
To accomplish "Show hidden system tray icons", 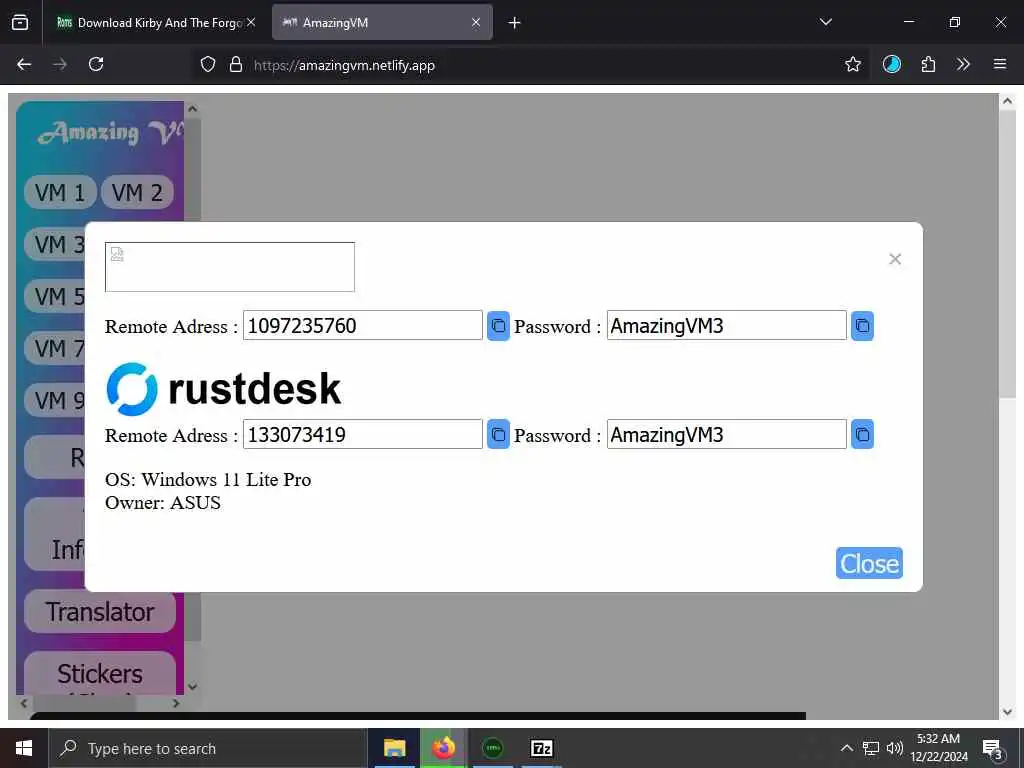I will [846, 748].
